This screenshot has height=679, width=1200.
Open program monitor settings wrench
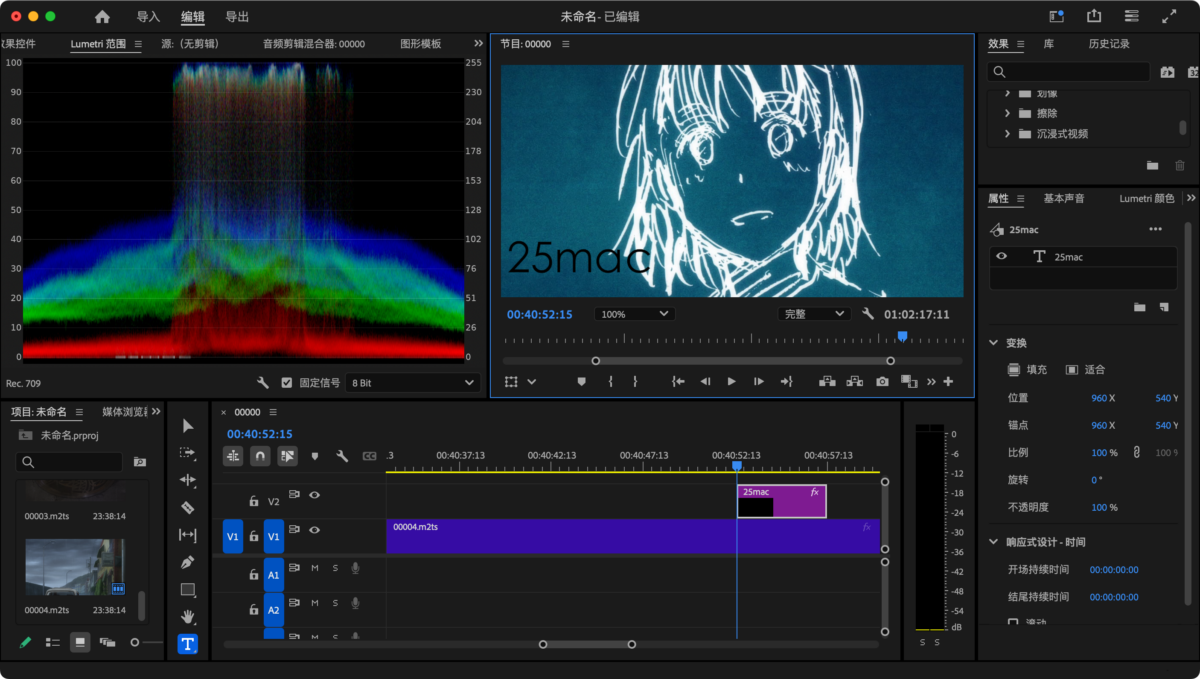(868, 314)
